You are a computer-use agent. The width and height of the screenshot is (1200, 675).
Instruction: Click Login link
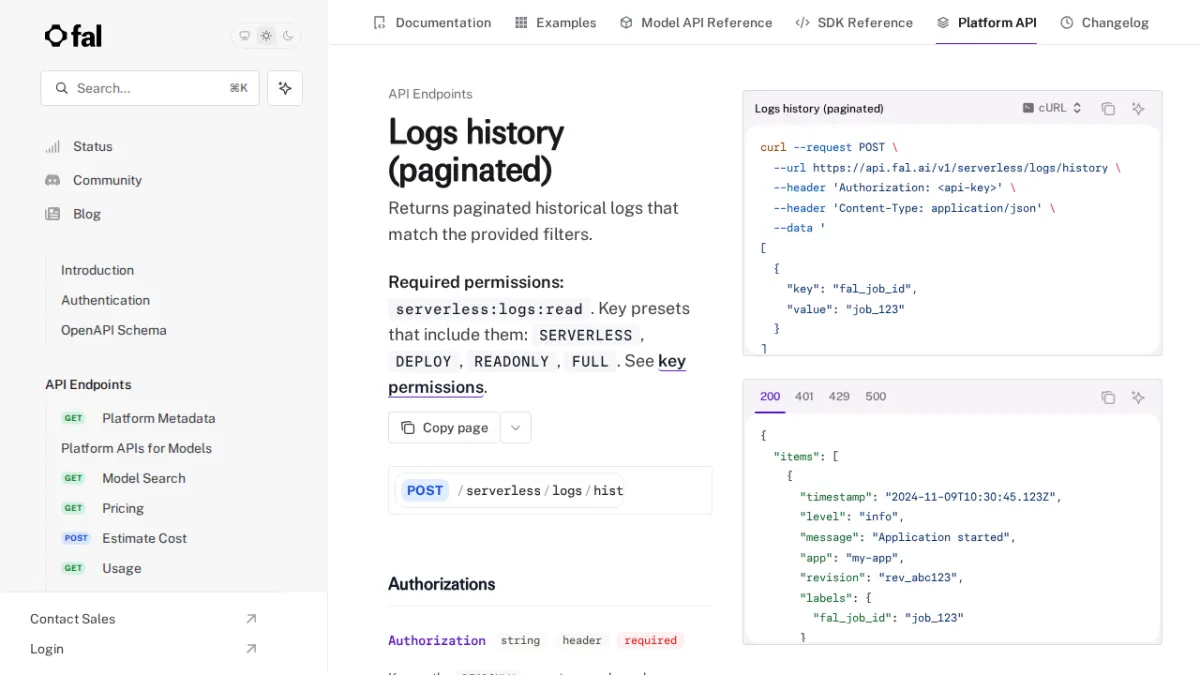(x=47, y=649)
